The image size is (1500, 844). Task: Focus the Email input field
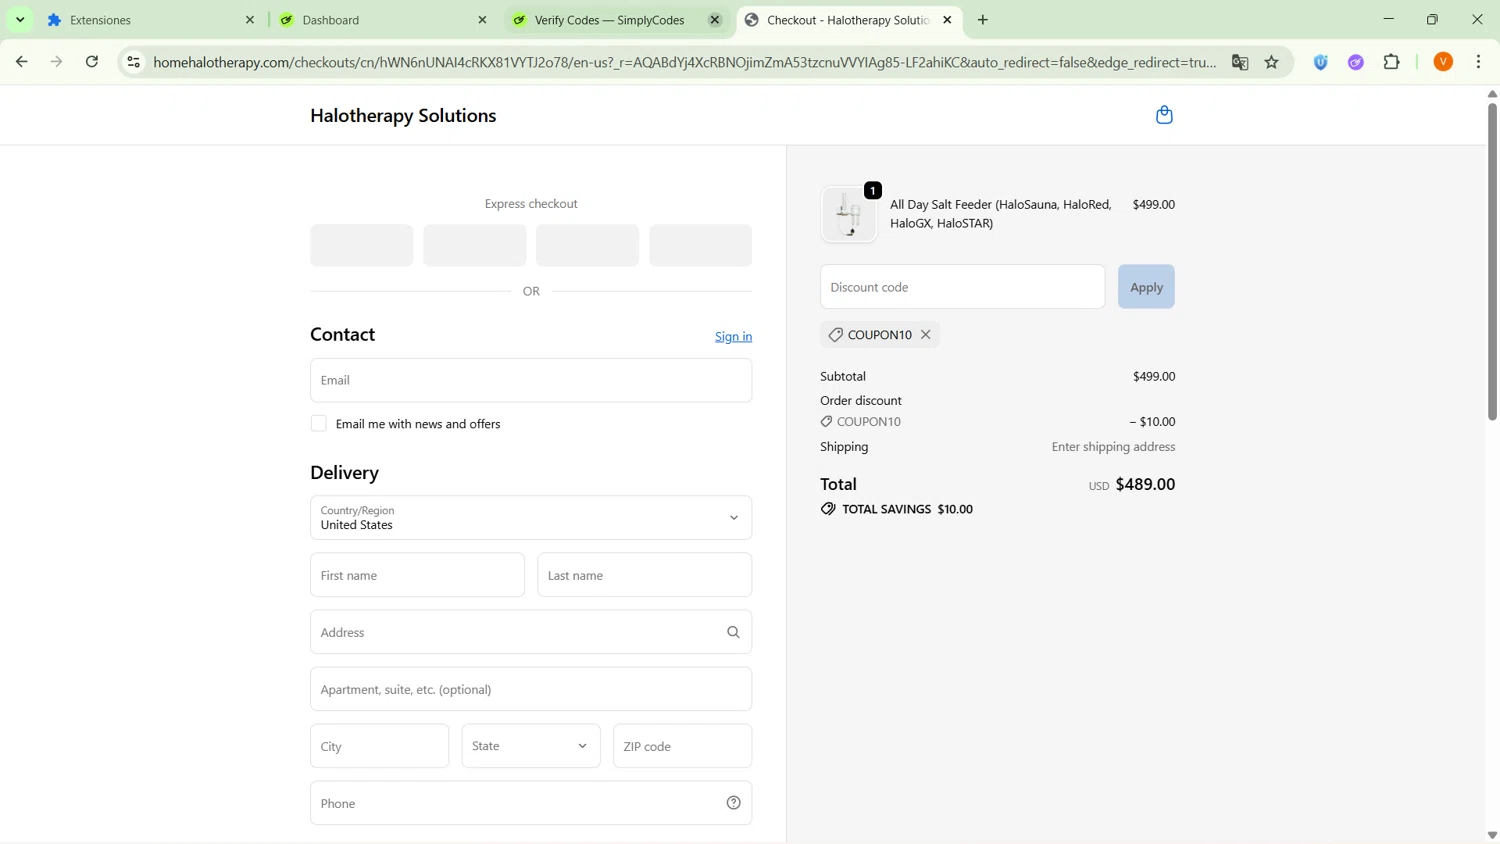click(x=531, y=380)
